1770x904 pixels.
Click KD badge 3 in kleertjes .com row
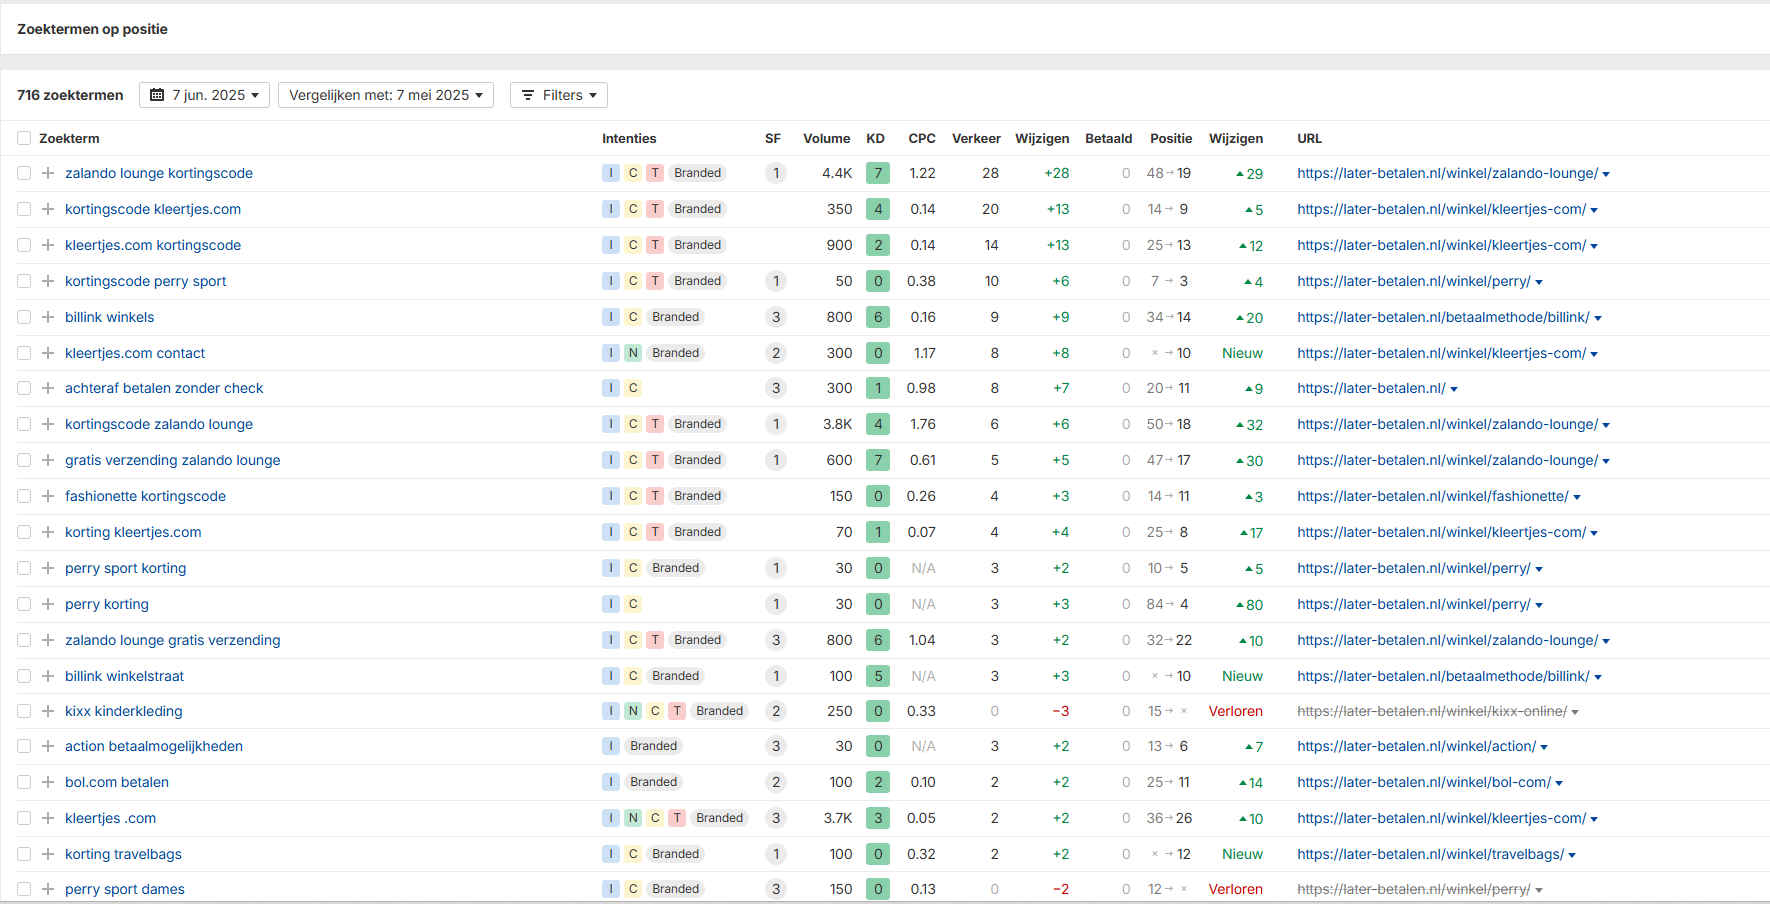[x=878, y=818]
